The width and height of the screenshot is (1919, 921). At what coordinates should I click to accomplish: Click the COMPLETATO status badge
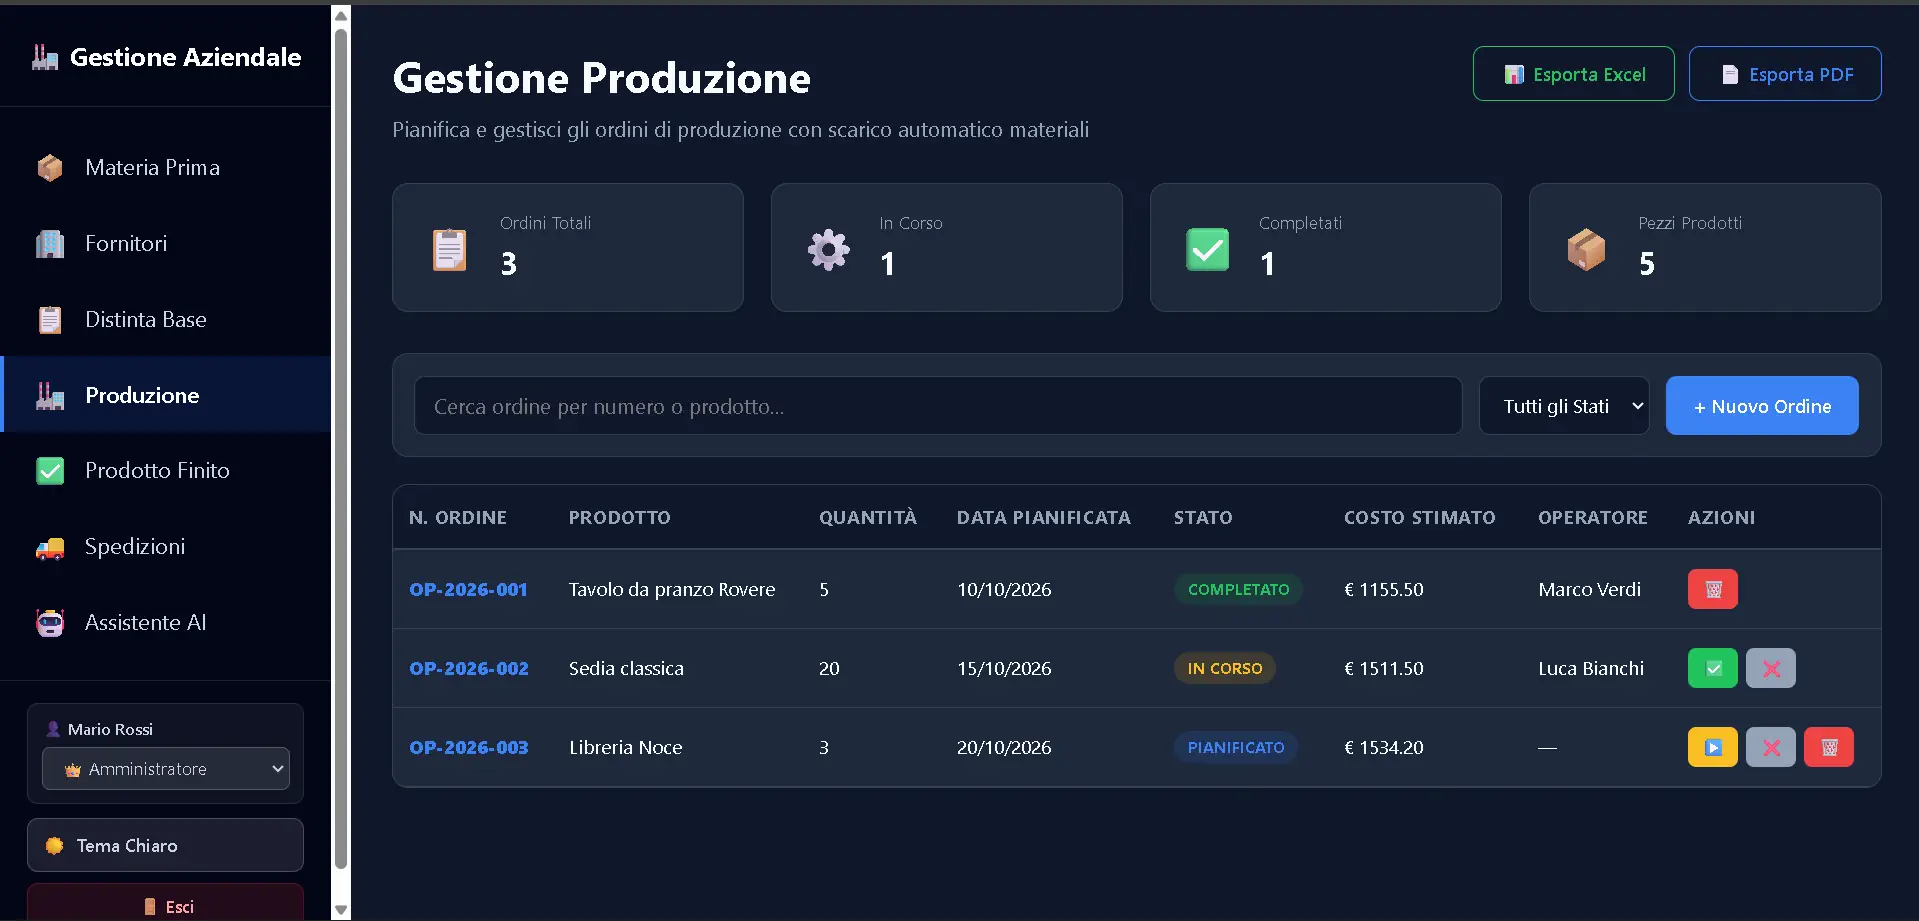click(x=1238, y=589)
